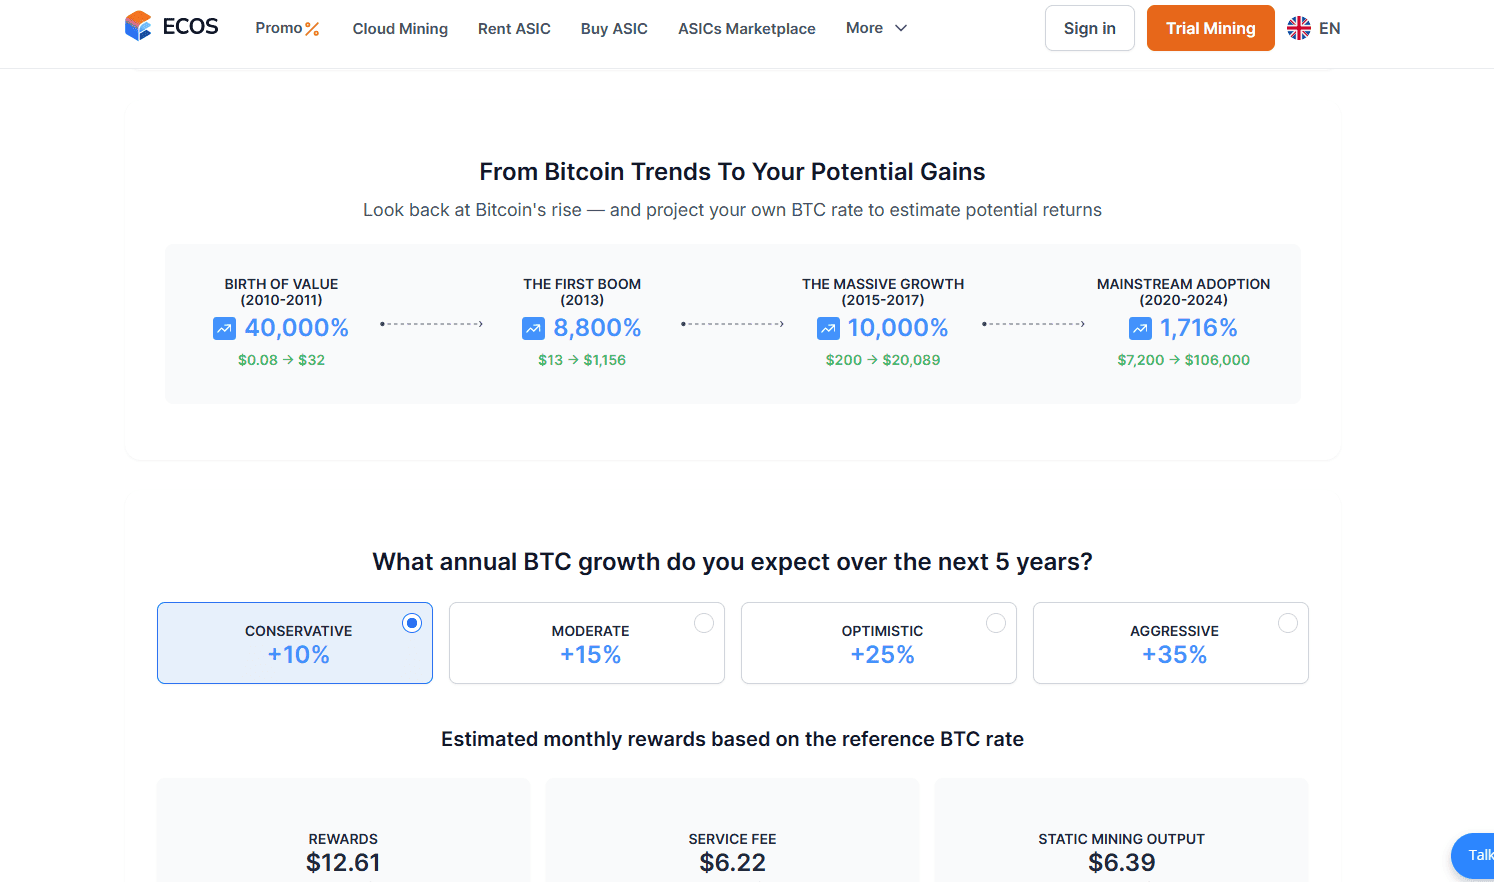Expand the More navigation dropdown
The image size is (1494, 882).
876,28
